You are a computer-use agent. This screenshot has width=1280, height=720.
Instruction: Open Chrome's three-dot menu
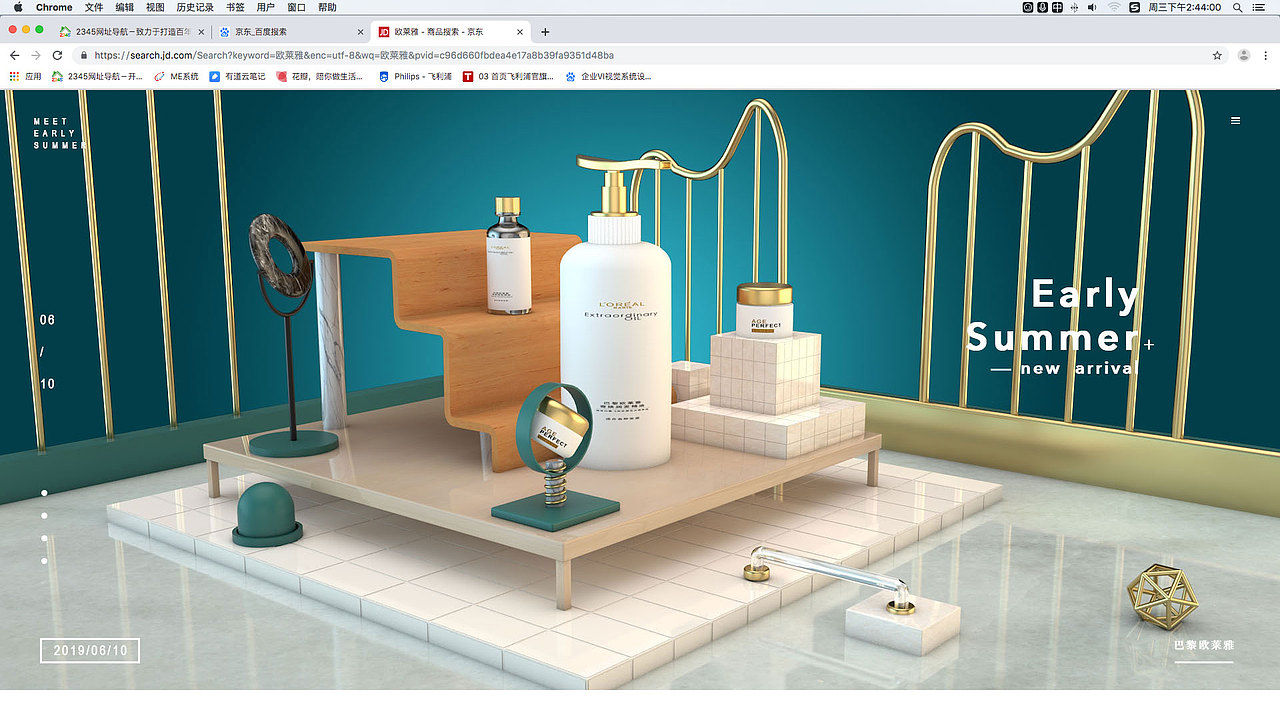1266,56
